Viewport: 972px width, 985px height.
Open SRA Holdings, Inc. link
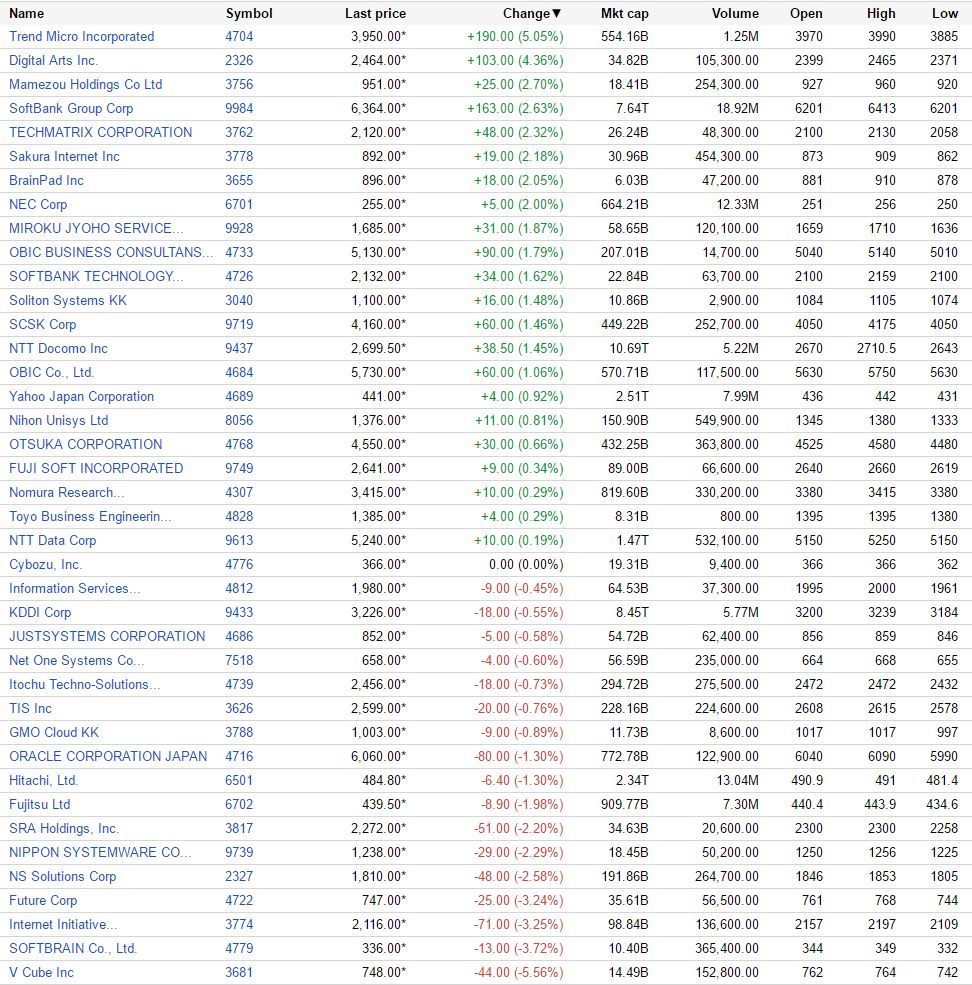tap(64, 828)
